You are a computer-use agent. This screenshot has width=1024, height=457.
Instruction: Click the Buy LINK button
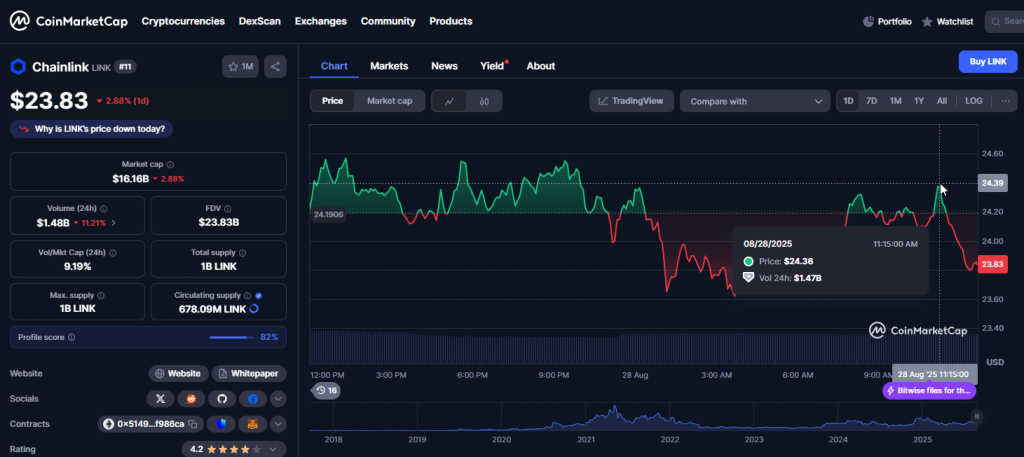988,61
